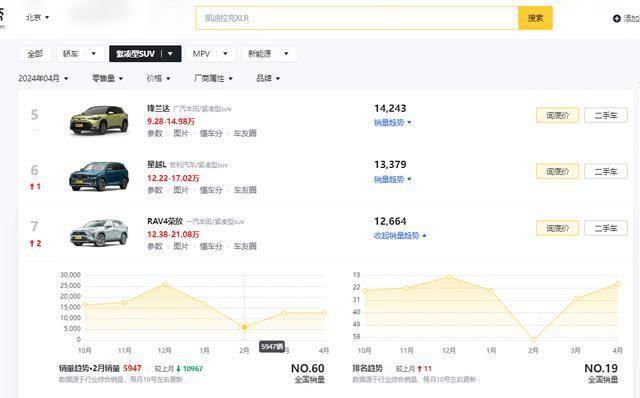Expand the MPV dropdown arrow
Image resolution: width=640 pixels, height=398 pixels.
(225, 54)
